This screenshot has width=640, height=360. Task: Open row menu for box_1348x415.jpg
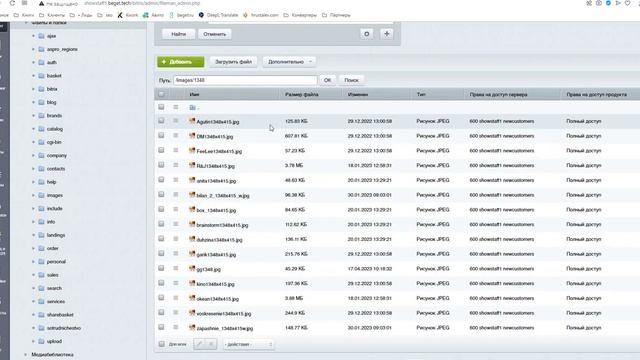(176, 209)
